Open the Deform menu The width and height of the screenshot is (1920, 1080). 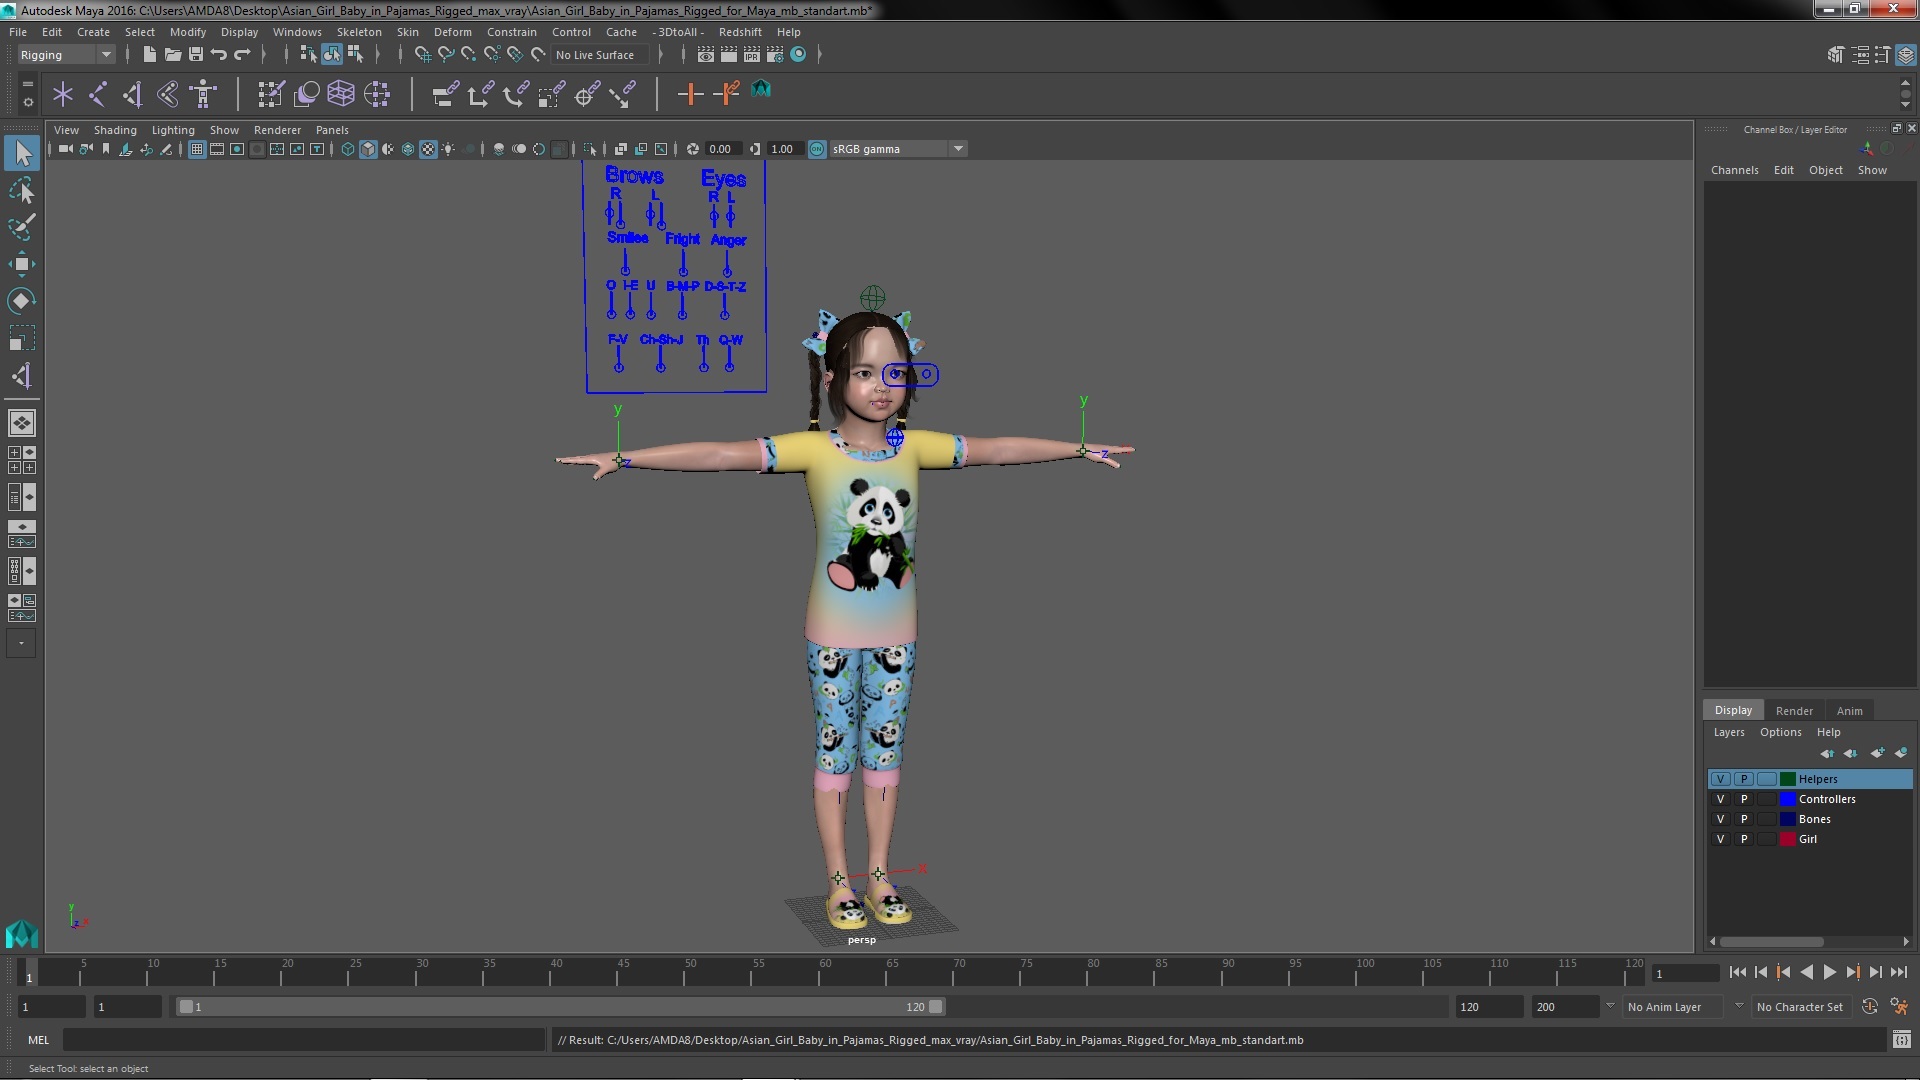[452, 32]
